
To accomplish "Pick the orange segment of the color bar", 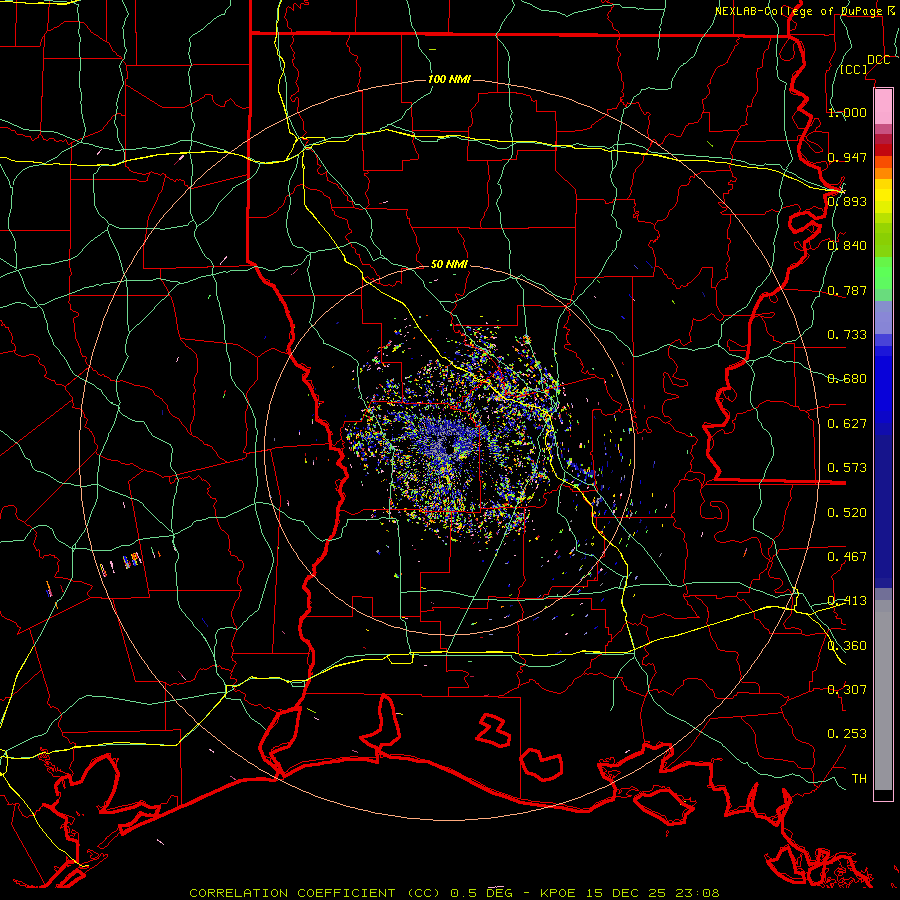I will point(883,173).
